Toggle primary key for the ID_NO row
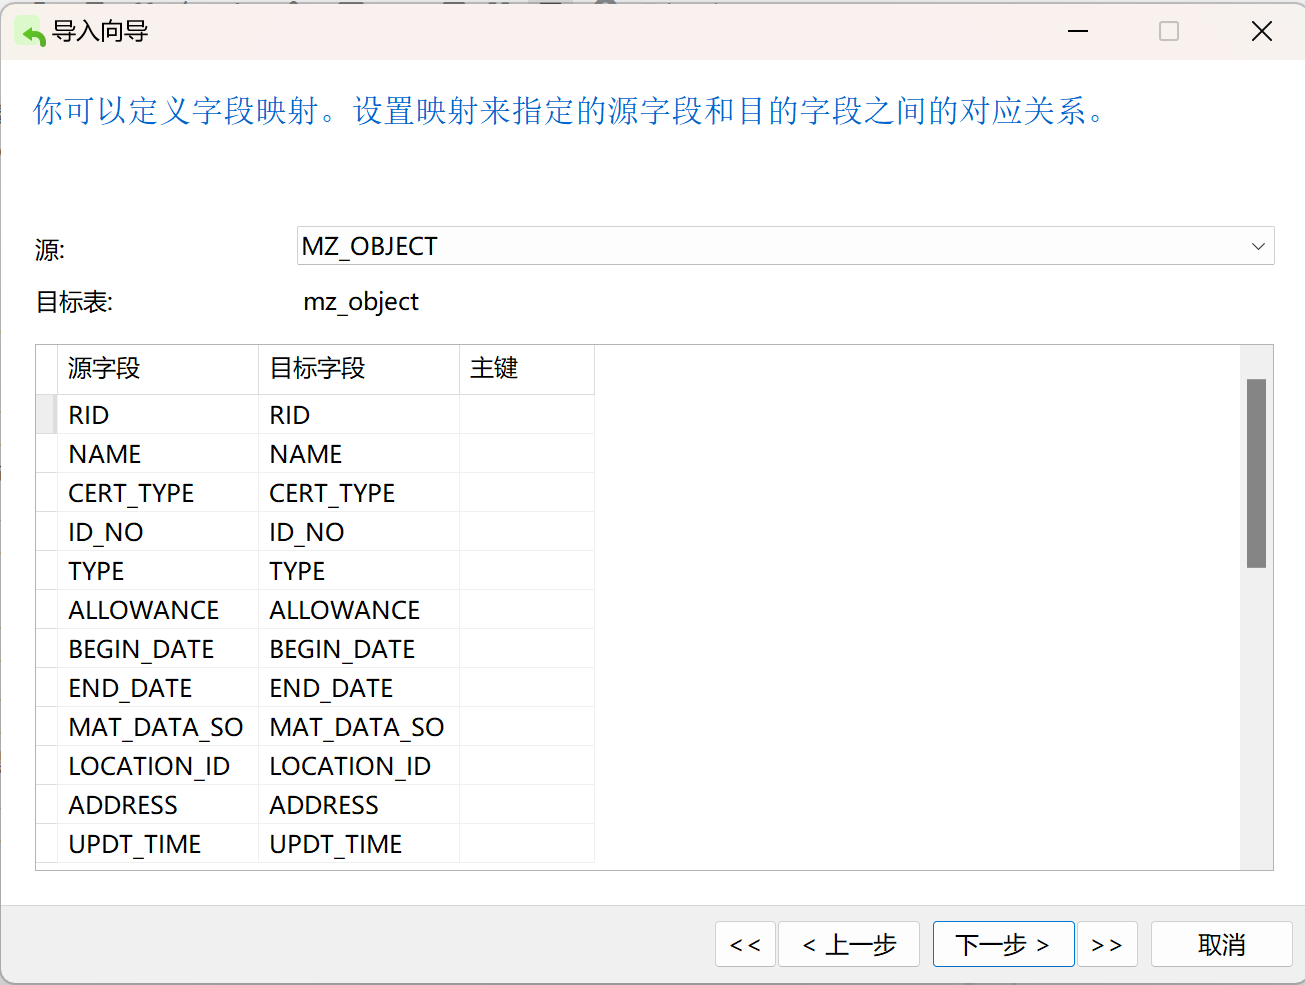The image size is (1305, 985). tap(527, 532)
